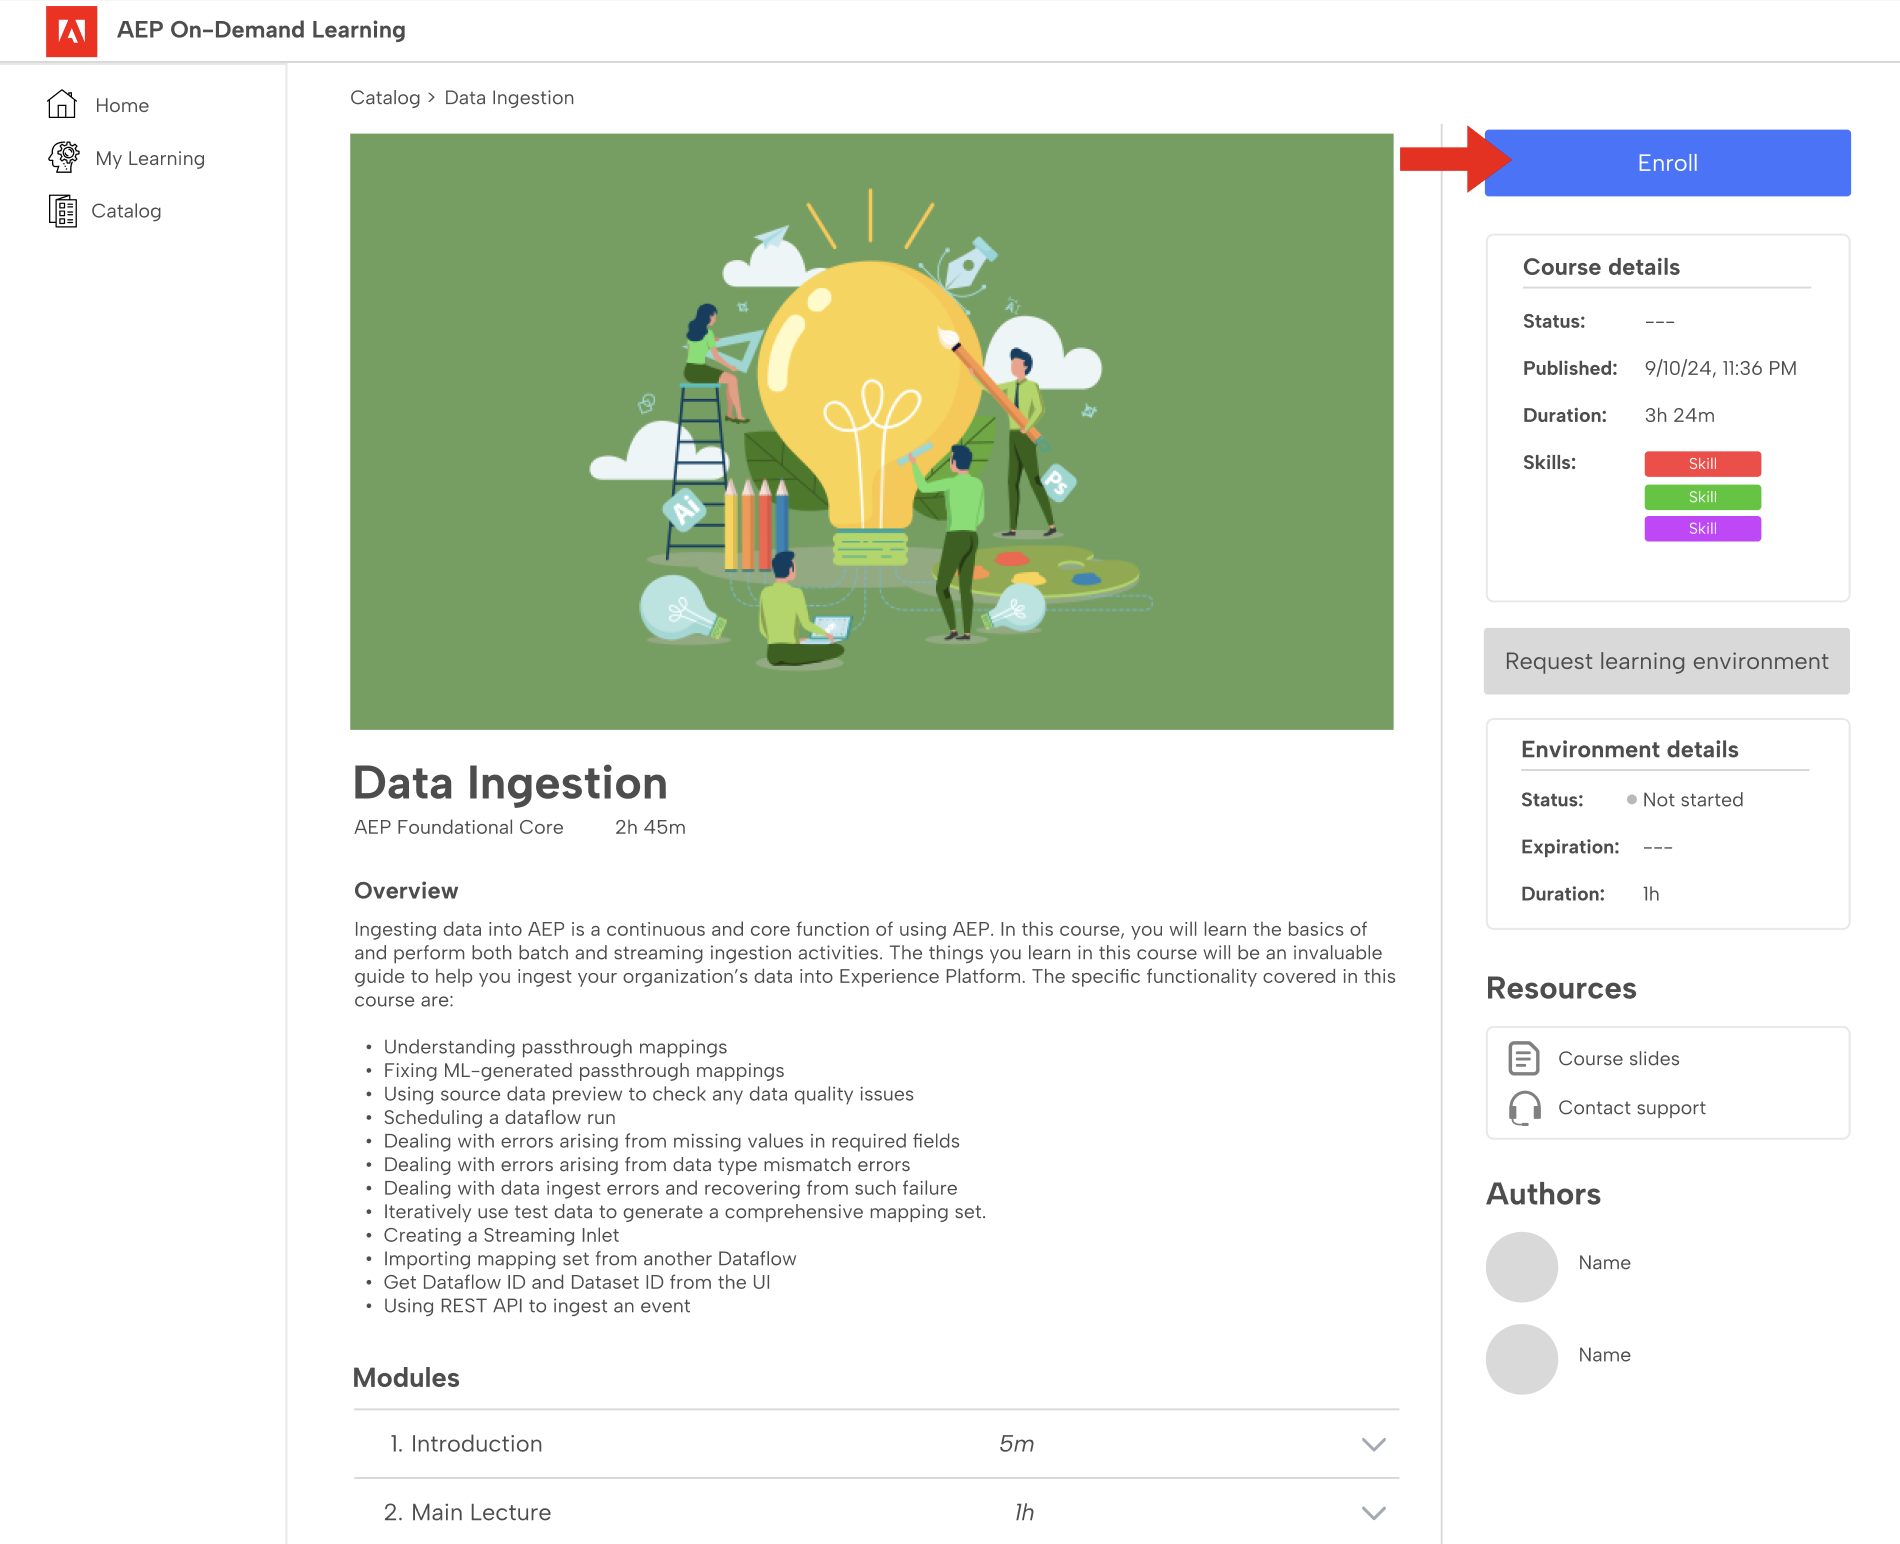Open the Course slides link
This screenshot has height=1544, width=1900.
[x=1619, y=1058]
